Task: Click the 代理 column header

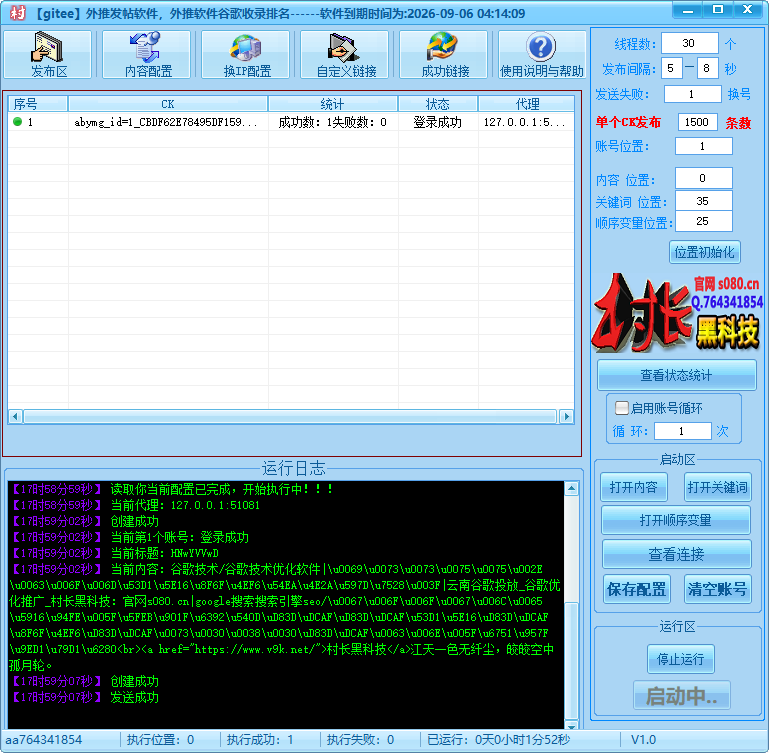Action: pos(526,104)
